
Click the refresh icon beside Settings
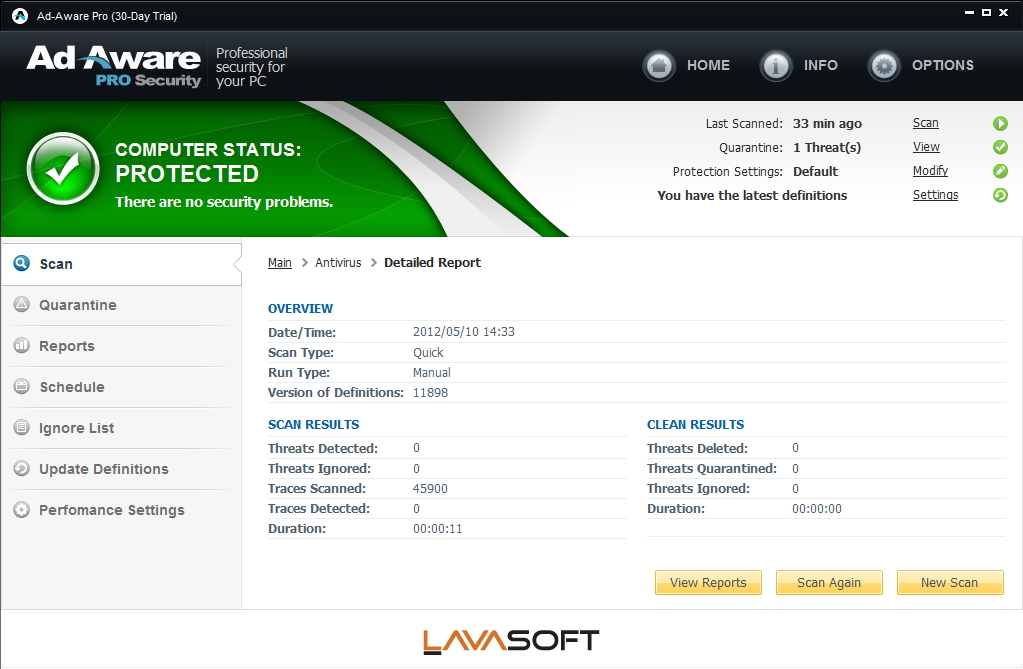1000,195
